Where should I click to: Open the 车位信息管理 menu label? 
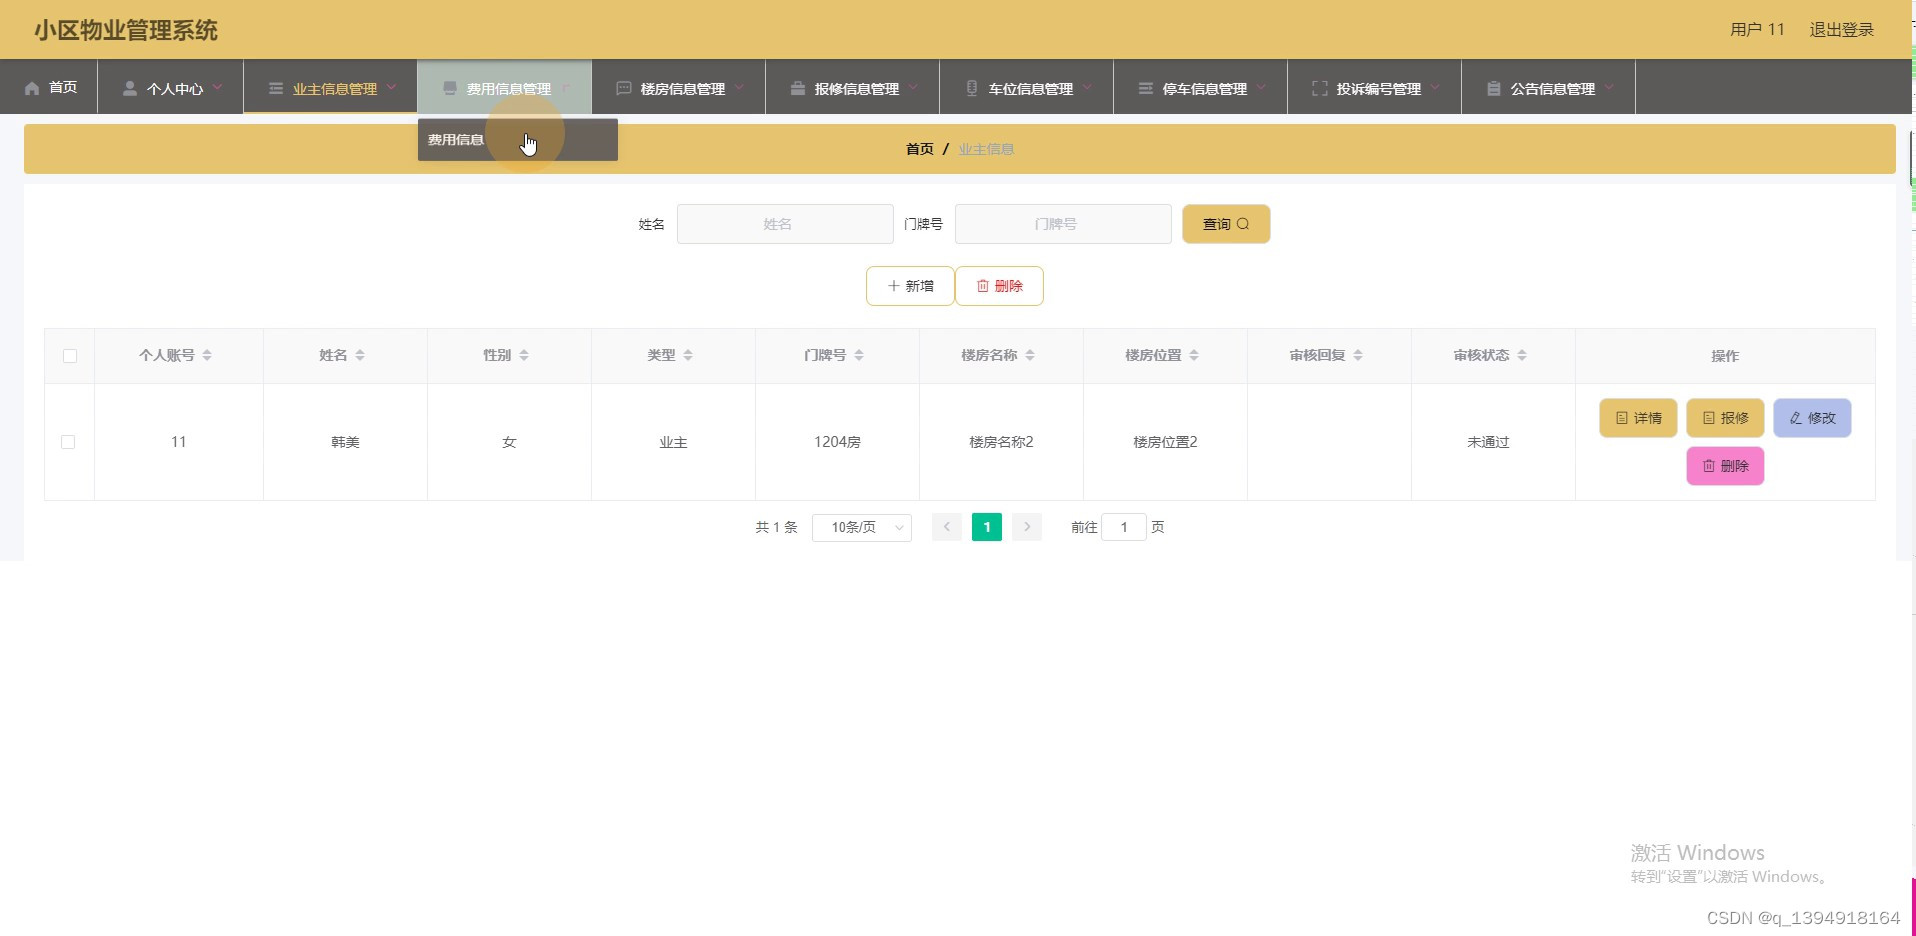(1031, 89)
